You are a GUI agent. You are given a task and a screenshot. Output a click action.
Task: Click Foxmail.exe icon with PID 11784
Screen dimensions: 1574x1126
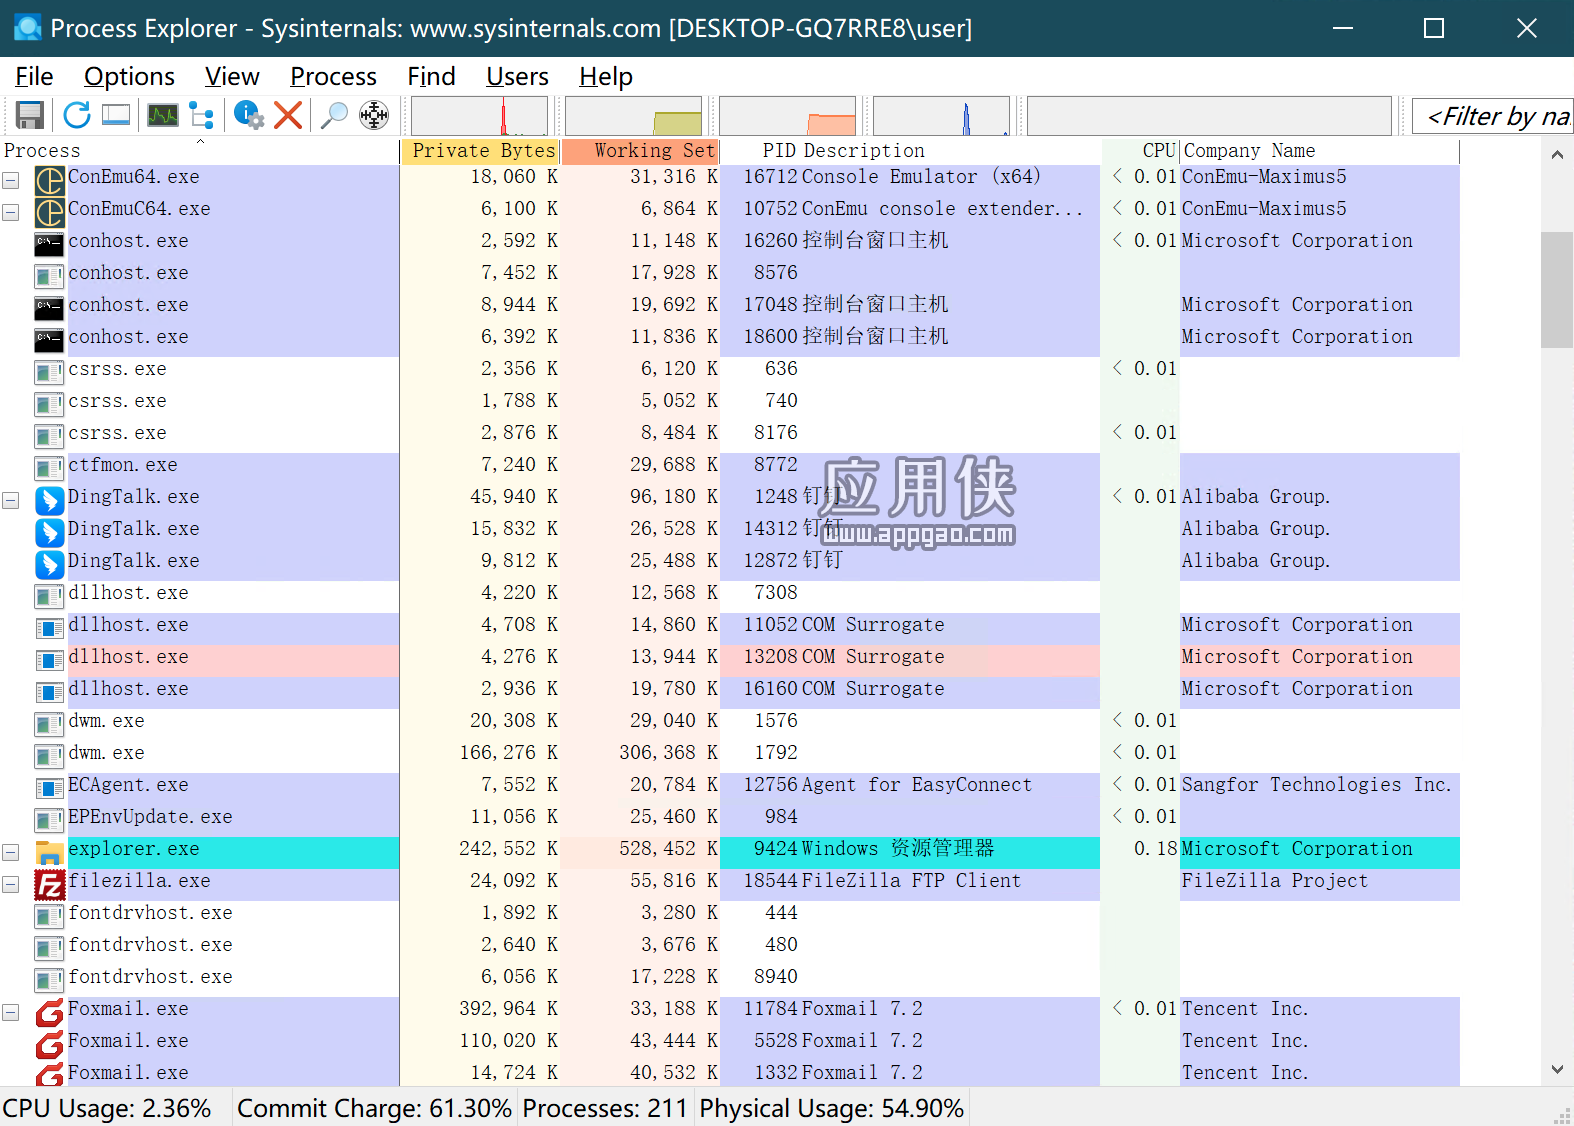49,1013
